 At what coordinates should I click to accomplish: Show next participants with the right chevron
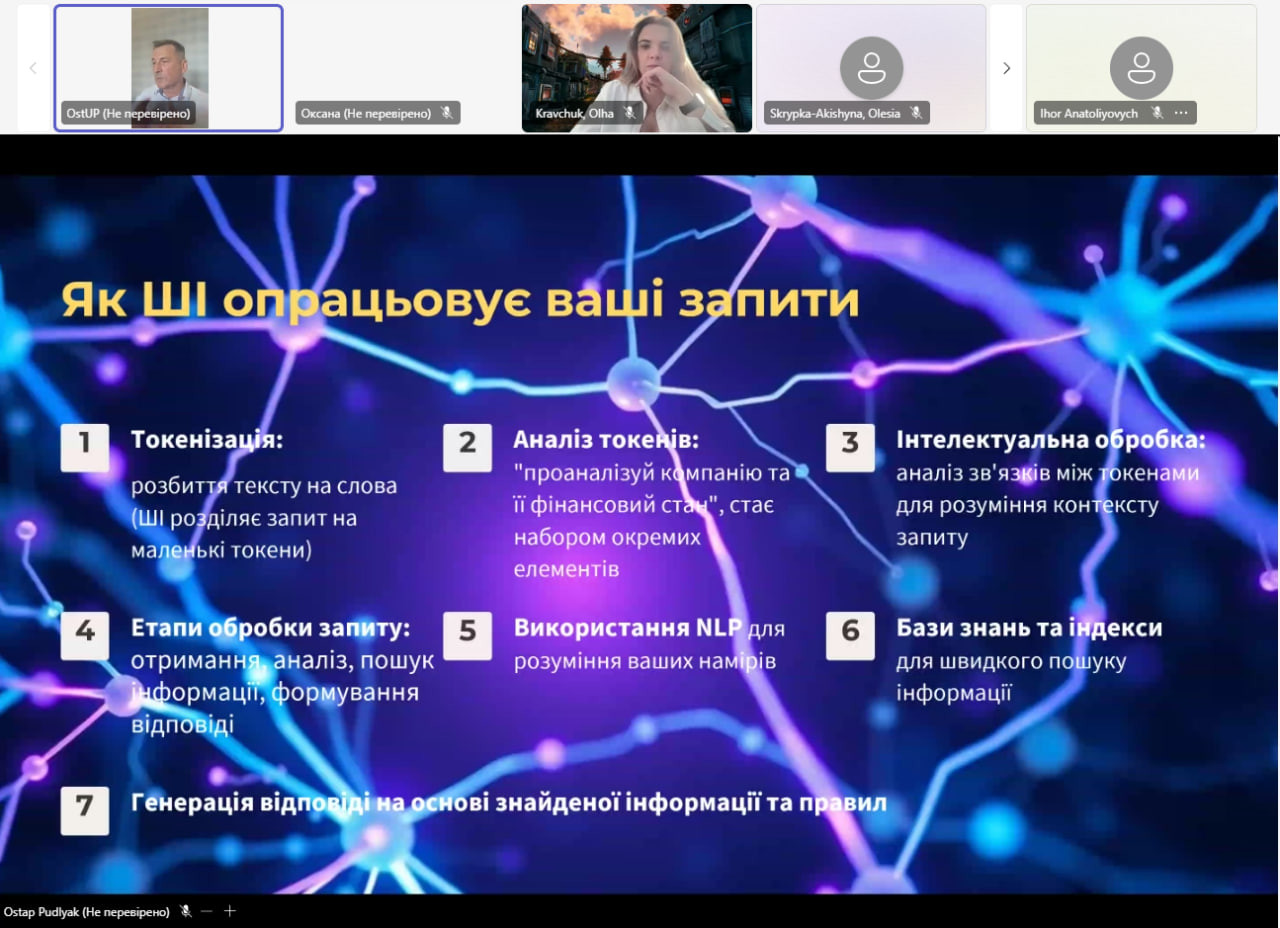(x=1006, y=68)
